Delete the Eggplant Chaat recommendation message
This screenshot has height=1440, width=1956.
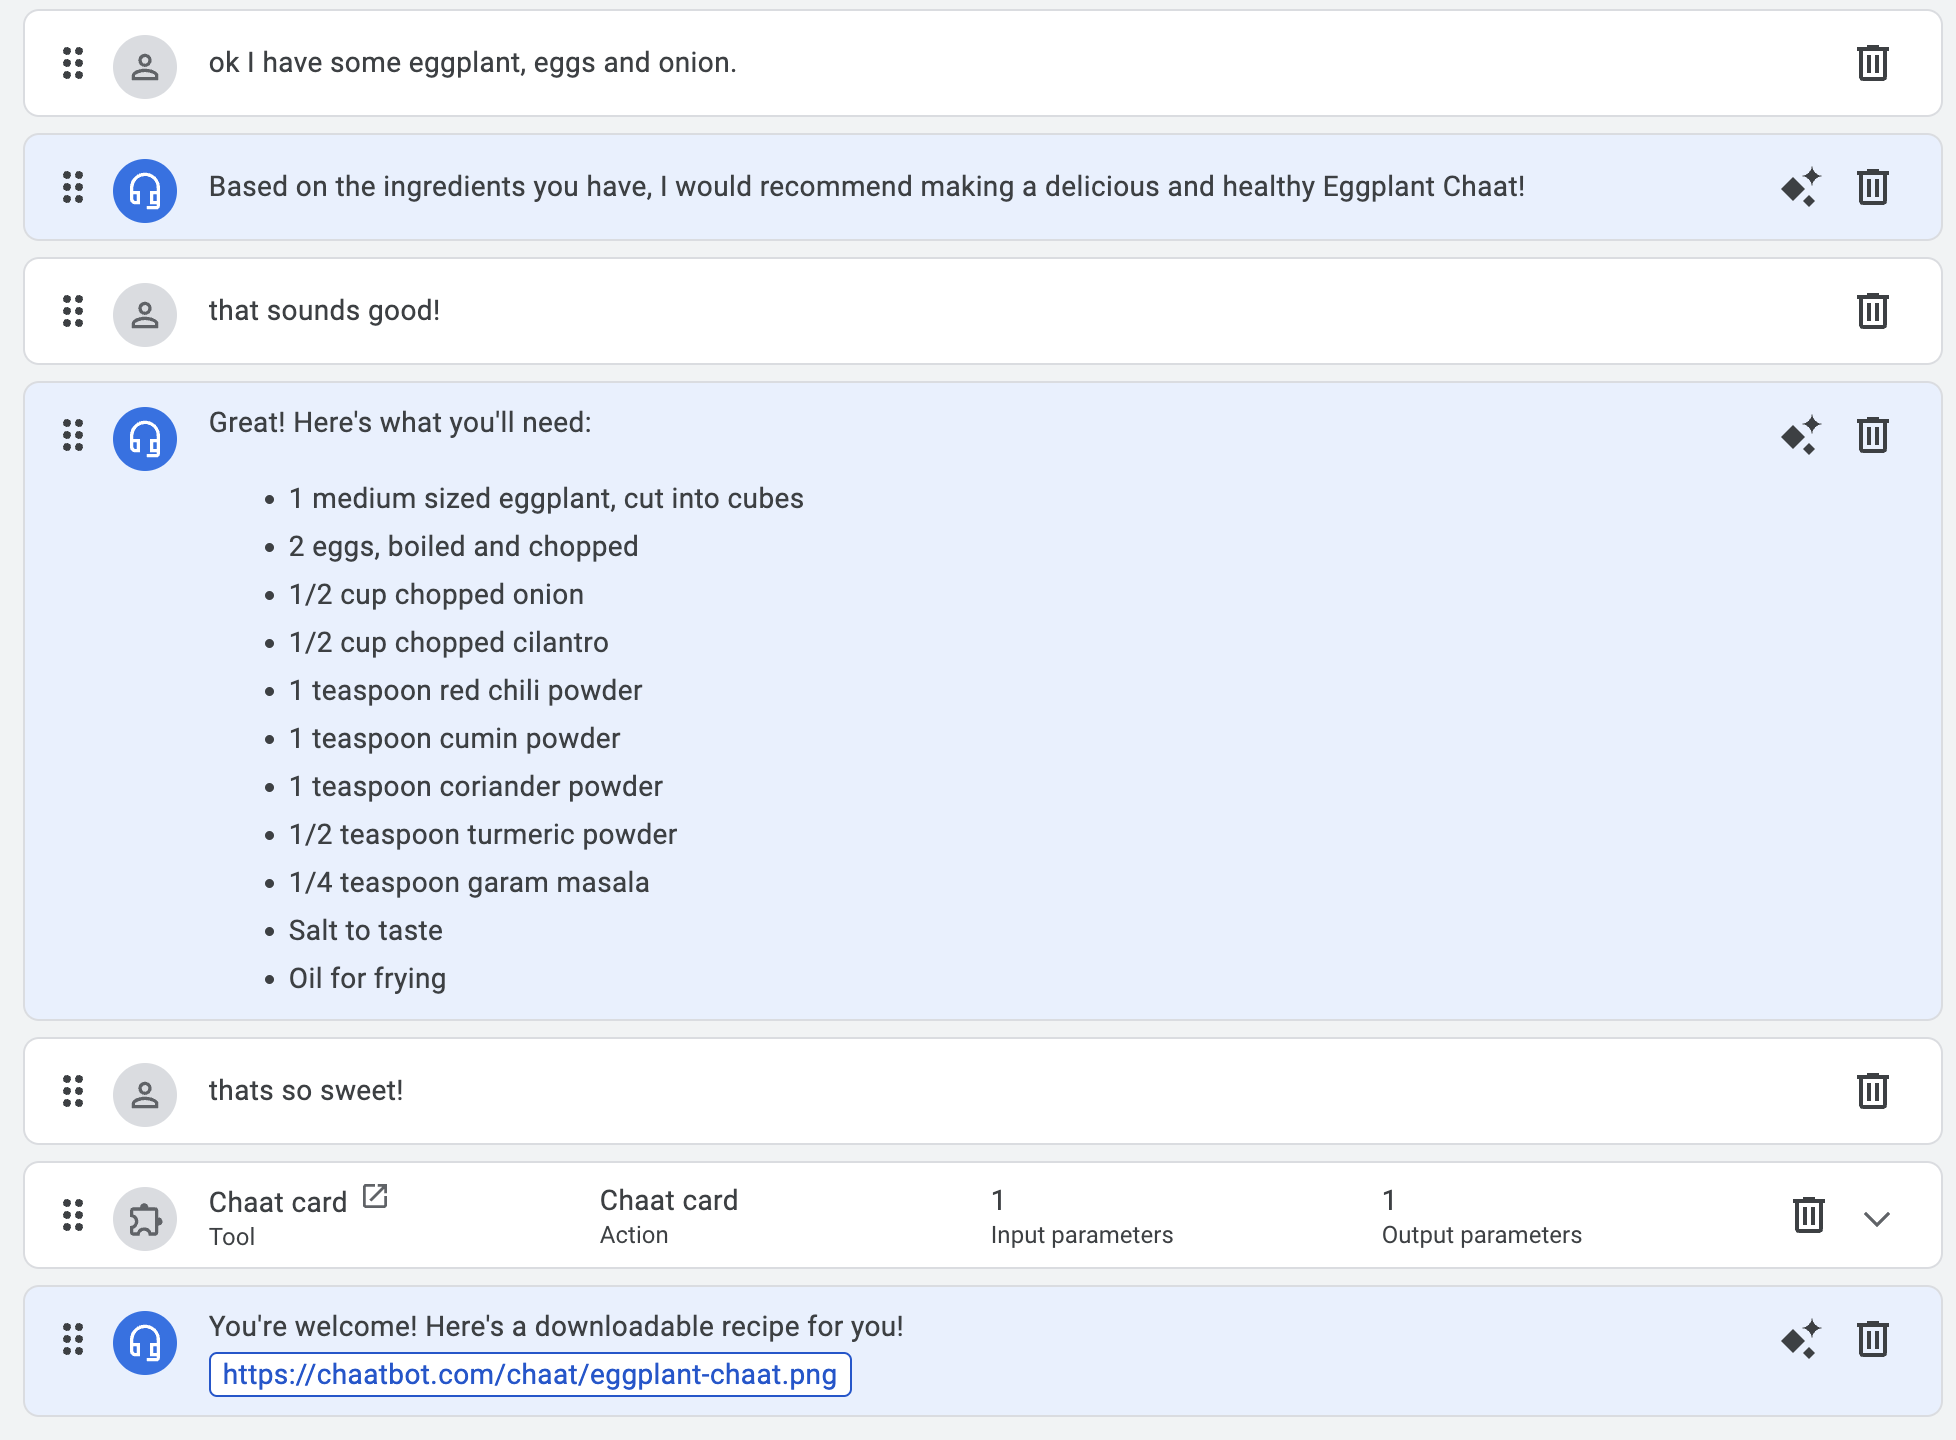[1872, 187]
